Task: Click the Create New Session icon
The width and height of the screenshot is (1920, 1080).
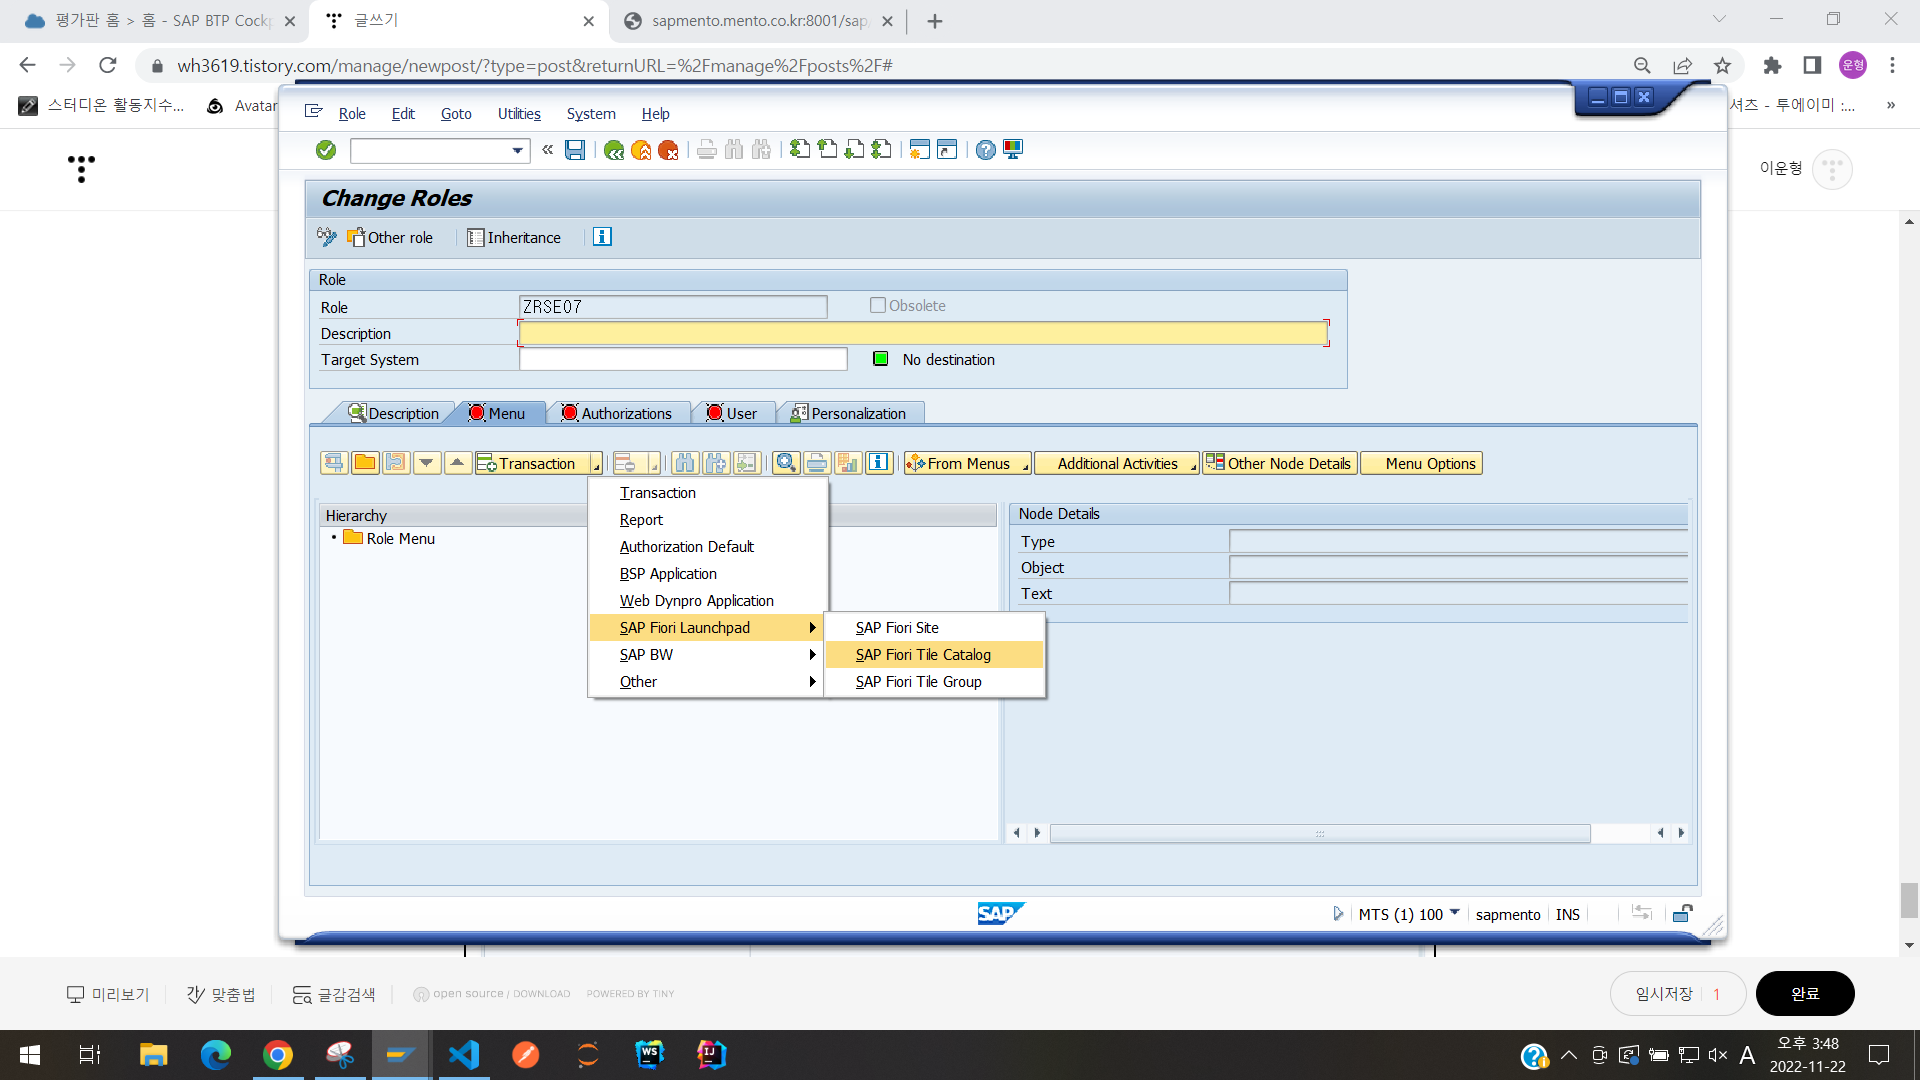Action: pos(920,150)
